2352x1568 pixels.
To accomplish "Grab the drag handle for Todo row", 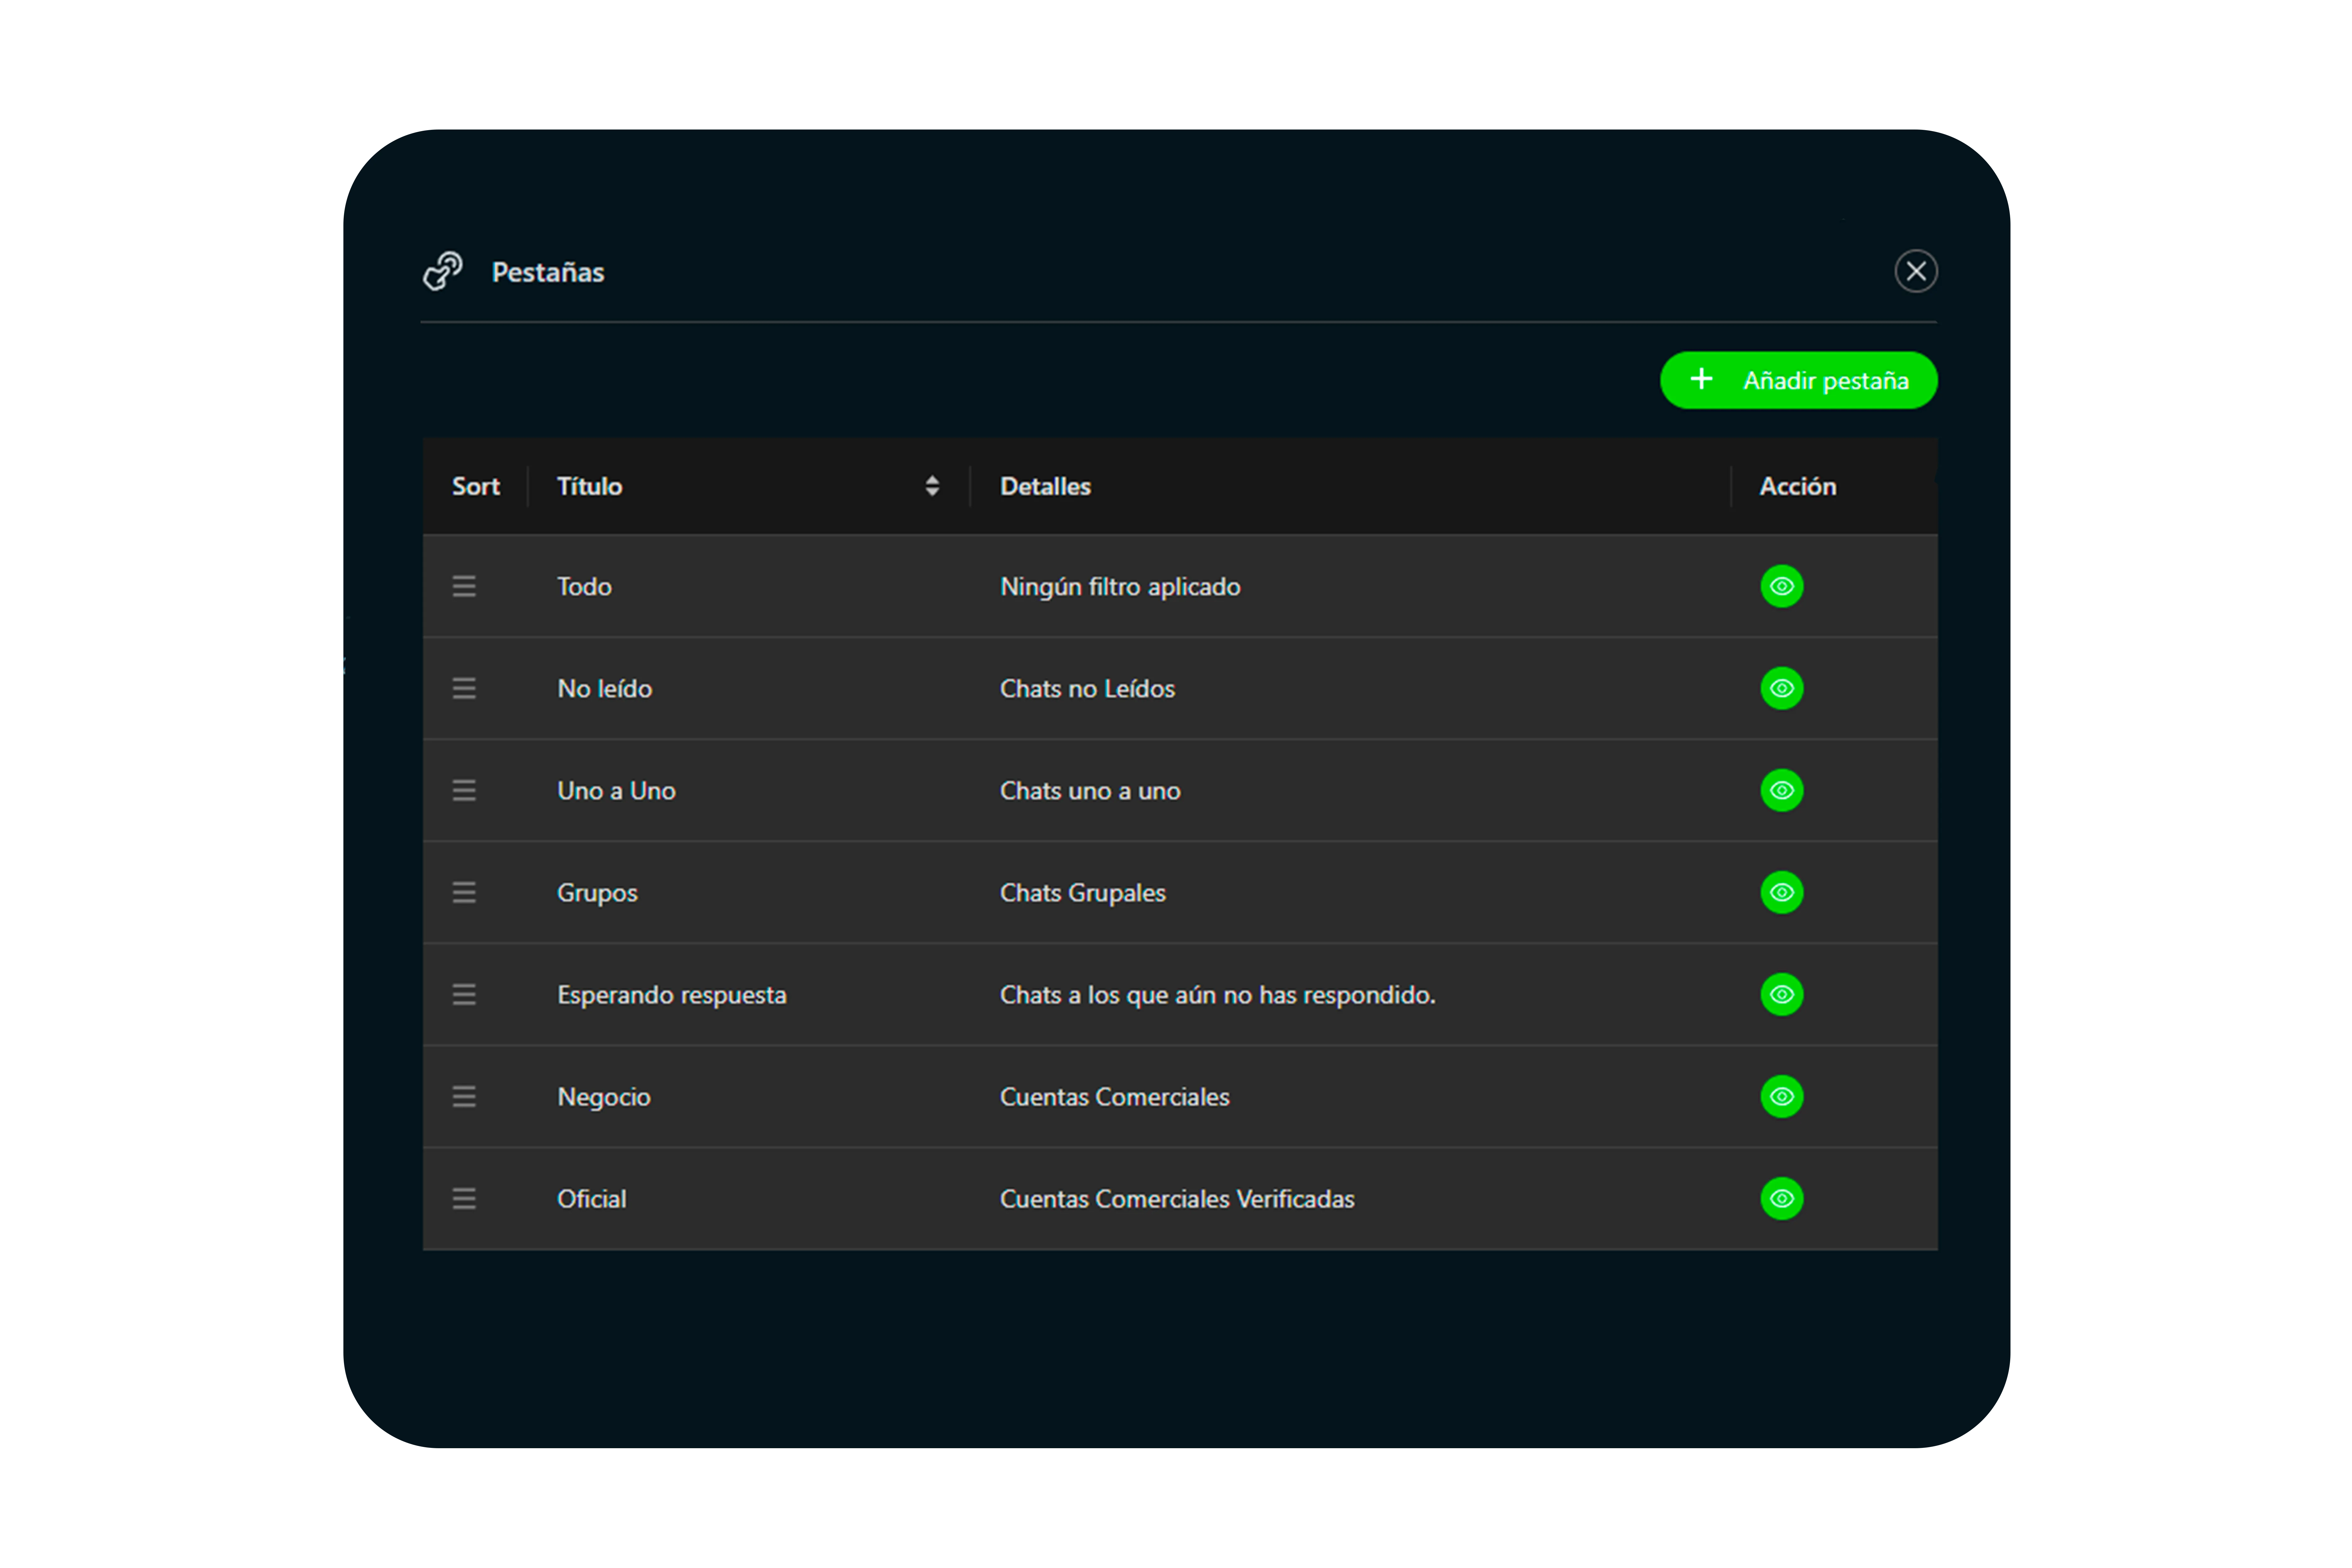I will click(x=464, y=586).
